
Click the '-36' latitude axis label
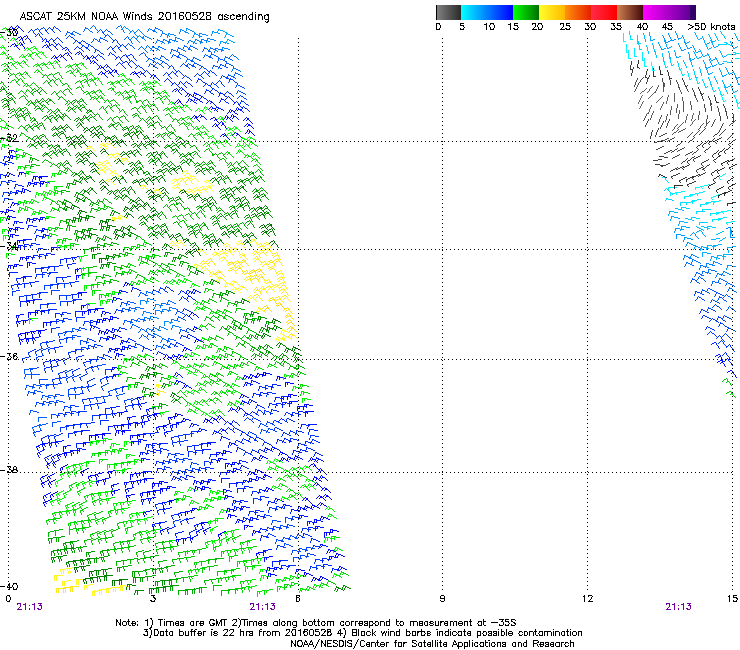click(9, 356)
